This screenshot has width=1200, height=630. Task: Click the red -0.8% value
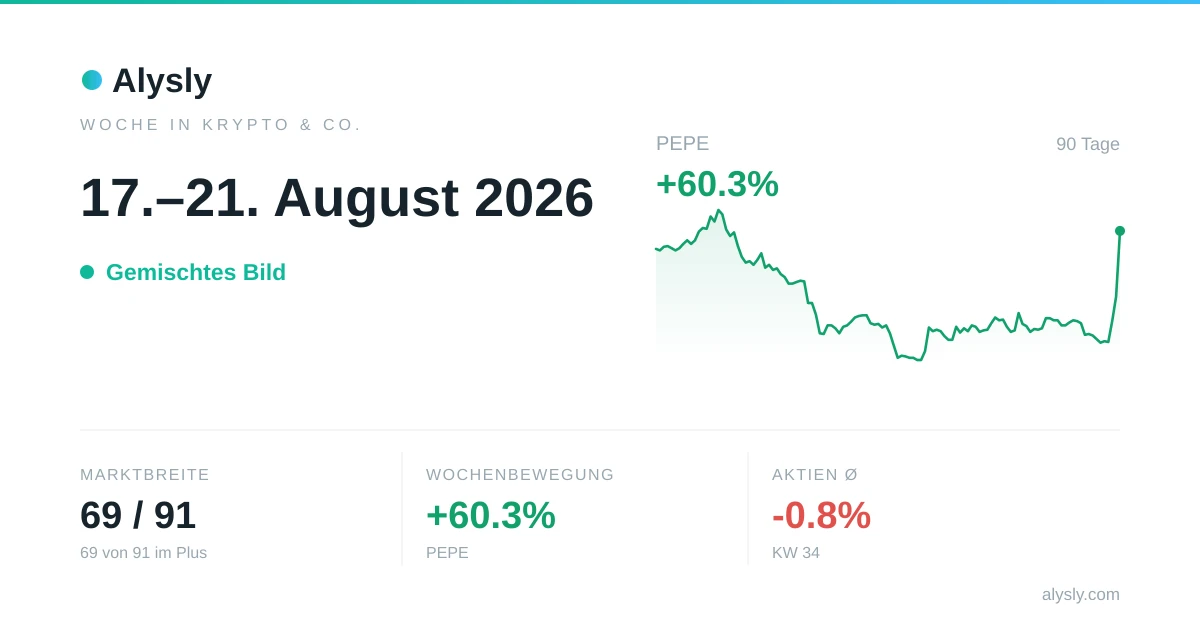821,515
